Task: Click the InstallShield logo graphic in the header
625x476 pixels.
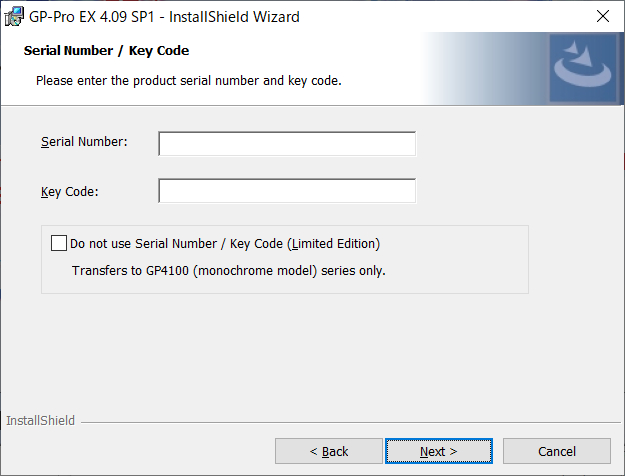Action: (583, 68)
